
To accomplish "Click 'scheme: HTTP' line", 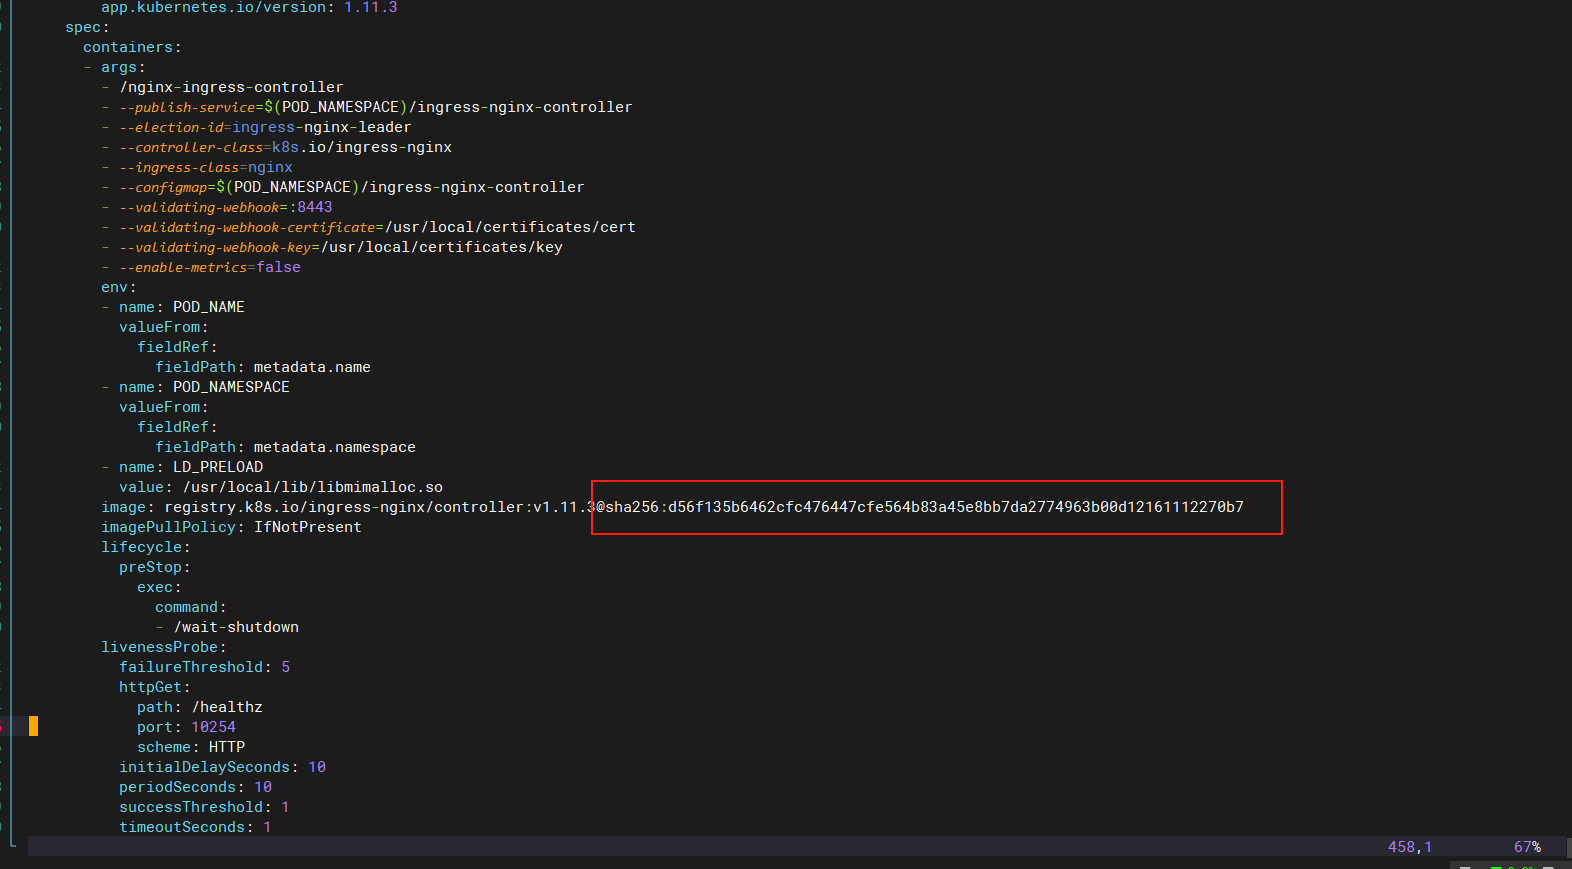I will (191, 747).
